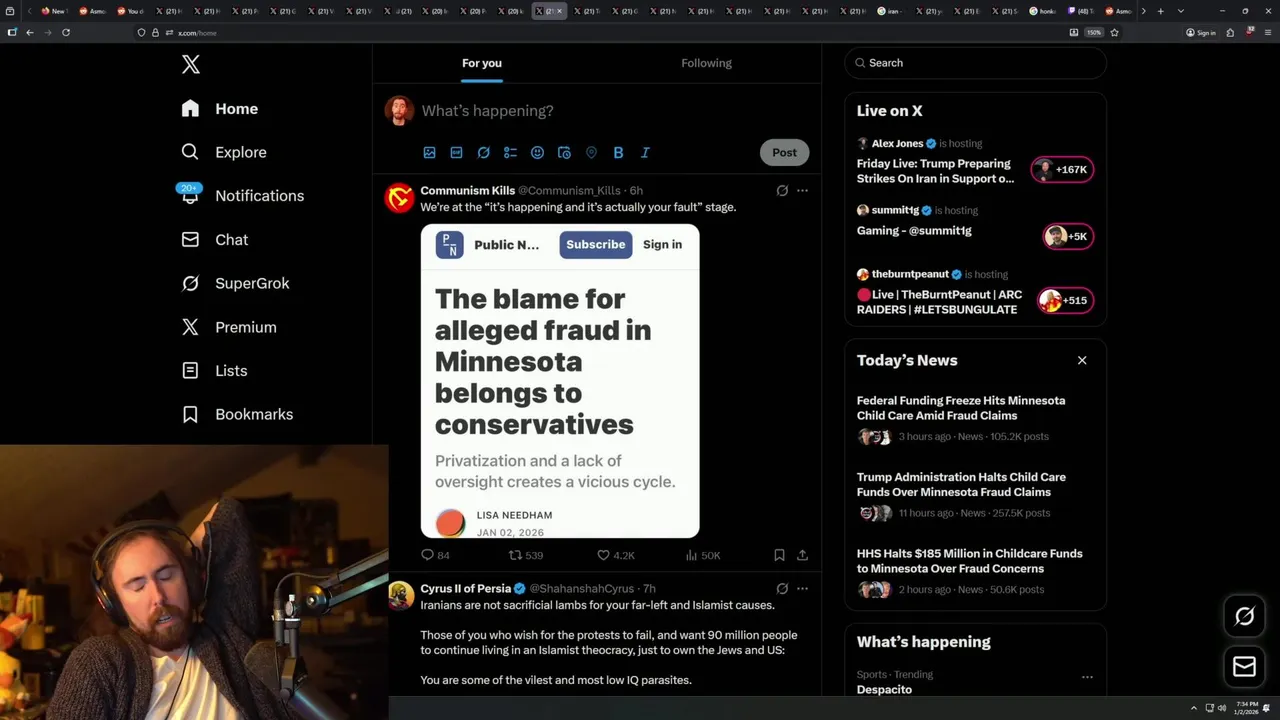Open Despacito trending topic
The height and width of the screenshot is (720, 1280).
884,690
